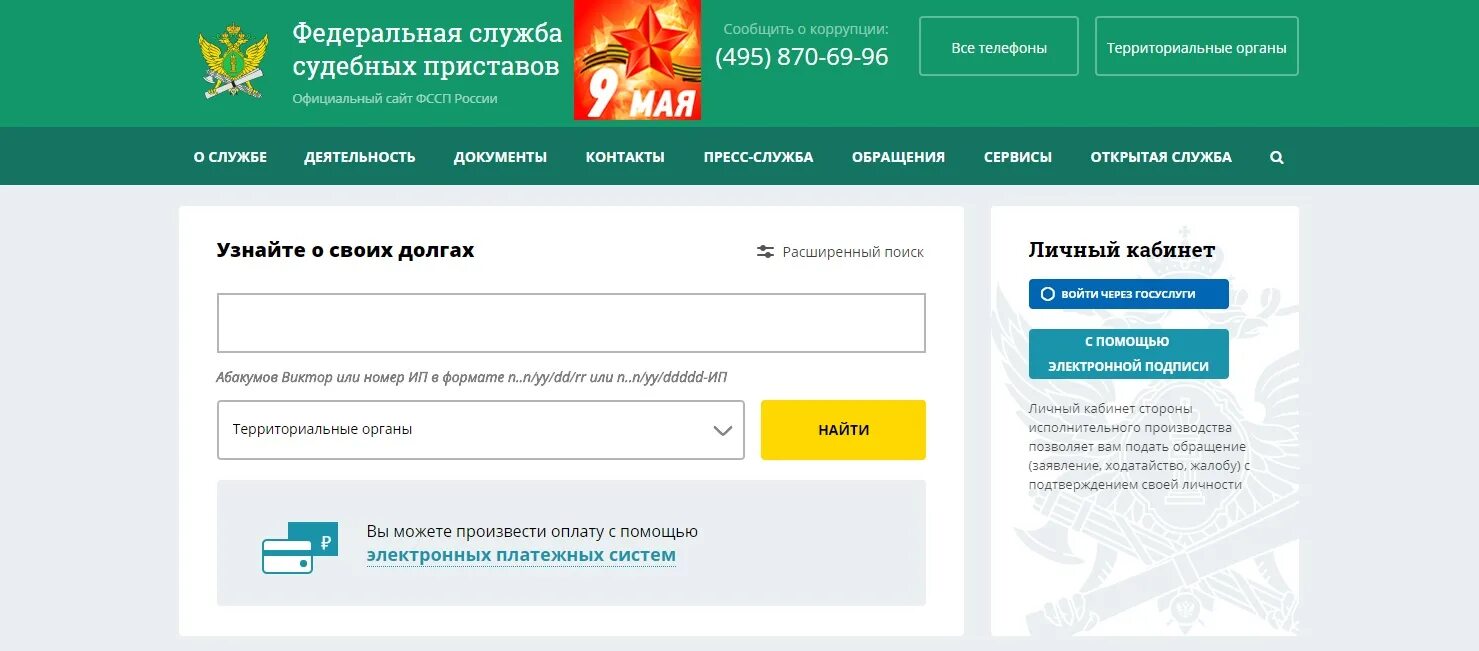Click Все телефоны button

pos(999,46)
